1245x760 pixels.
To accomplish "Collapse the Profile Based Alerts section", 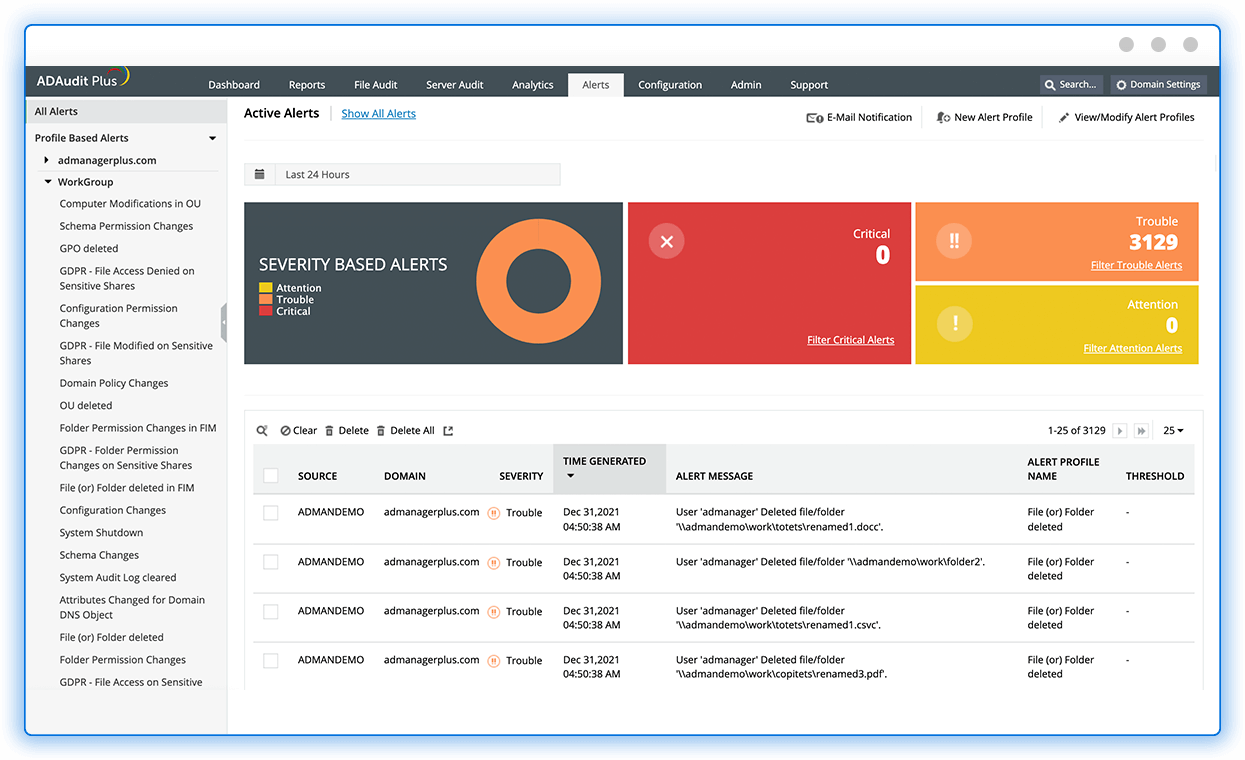I will [x=212, y=139].
